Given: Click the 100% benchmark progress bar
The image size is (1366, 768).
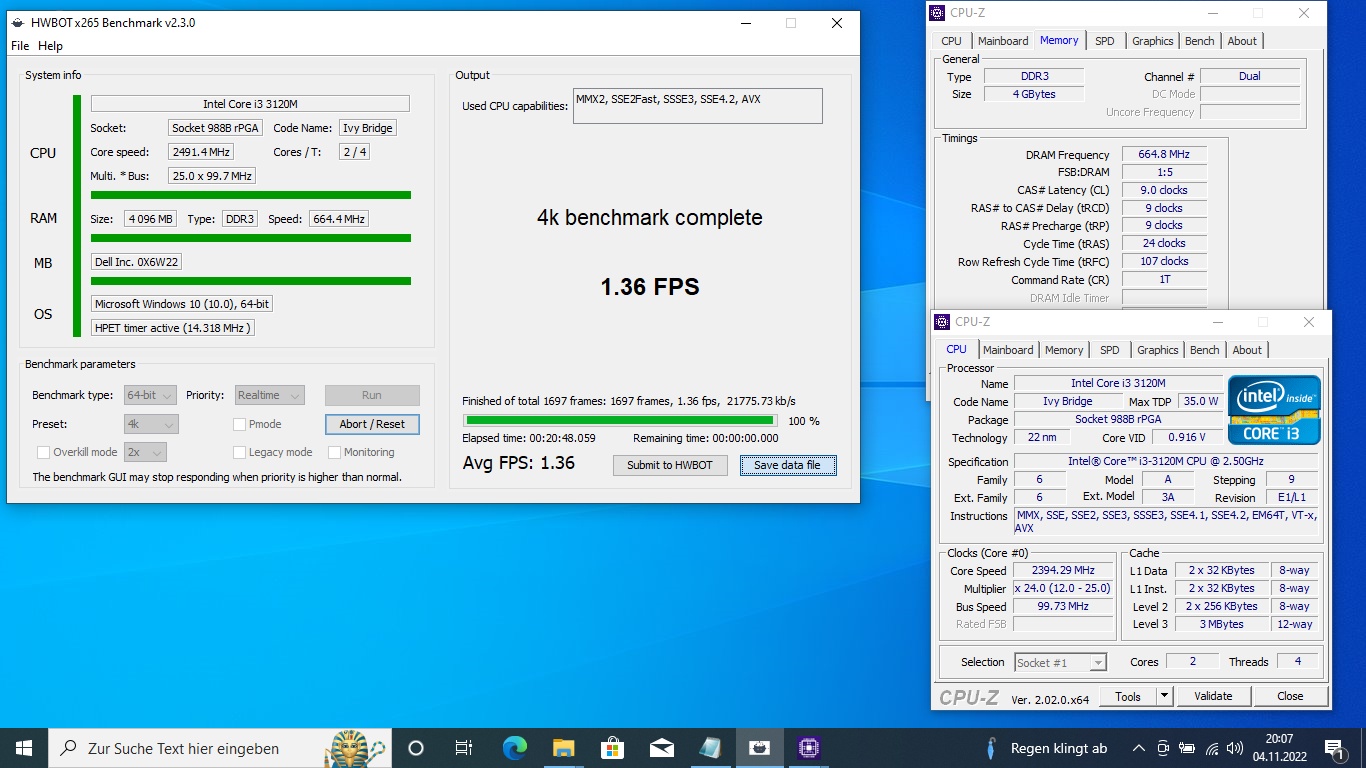Looking at the screenshot, I should (x=619, y=421).
